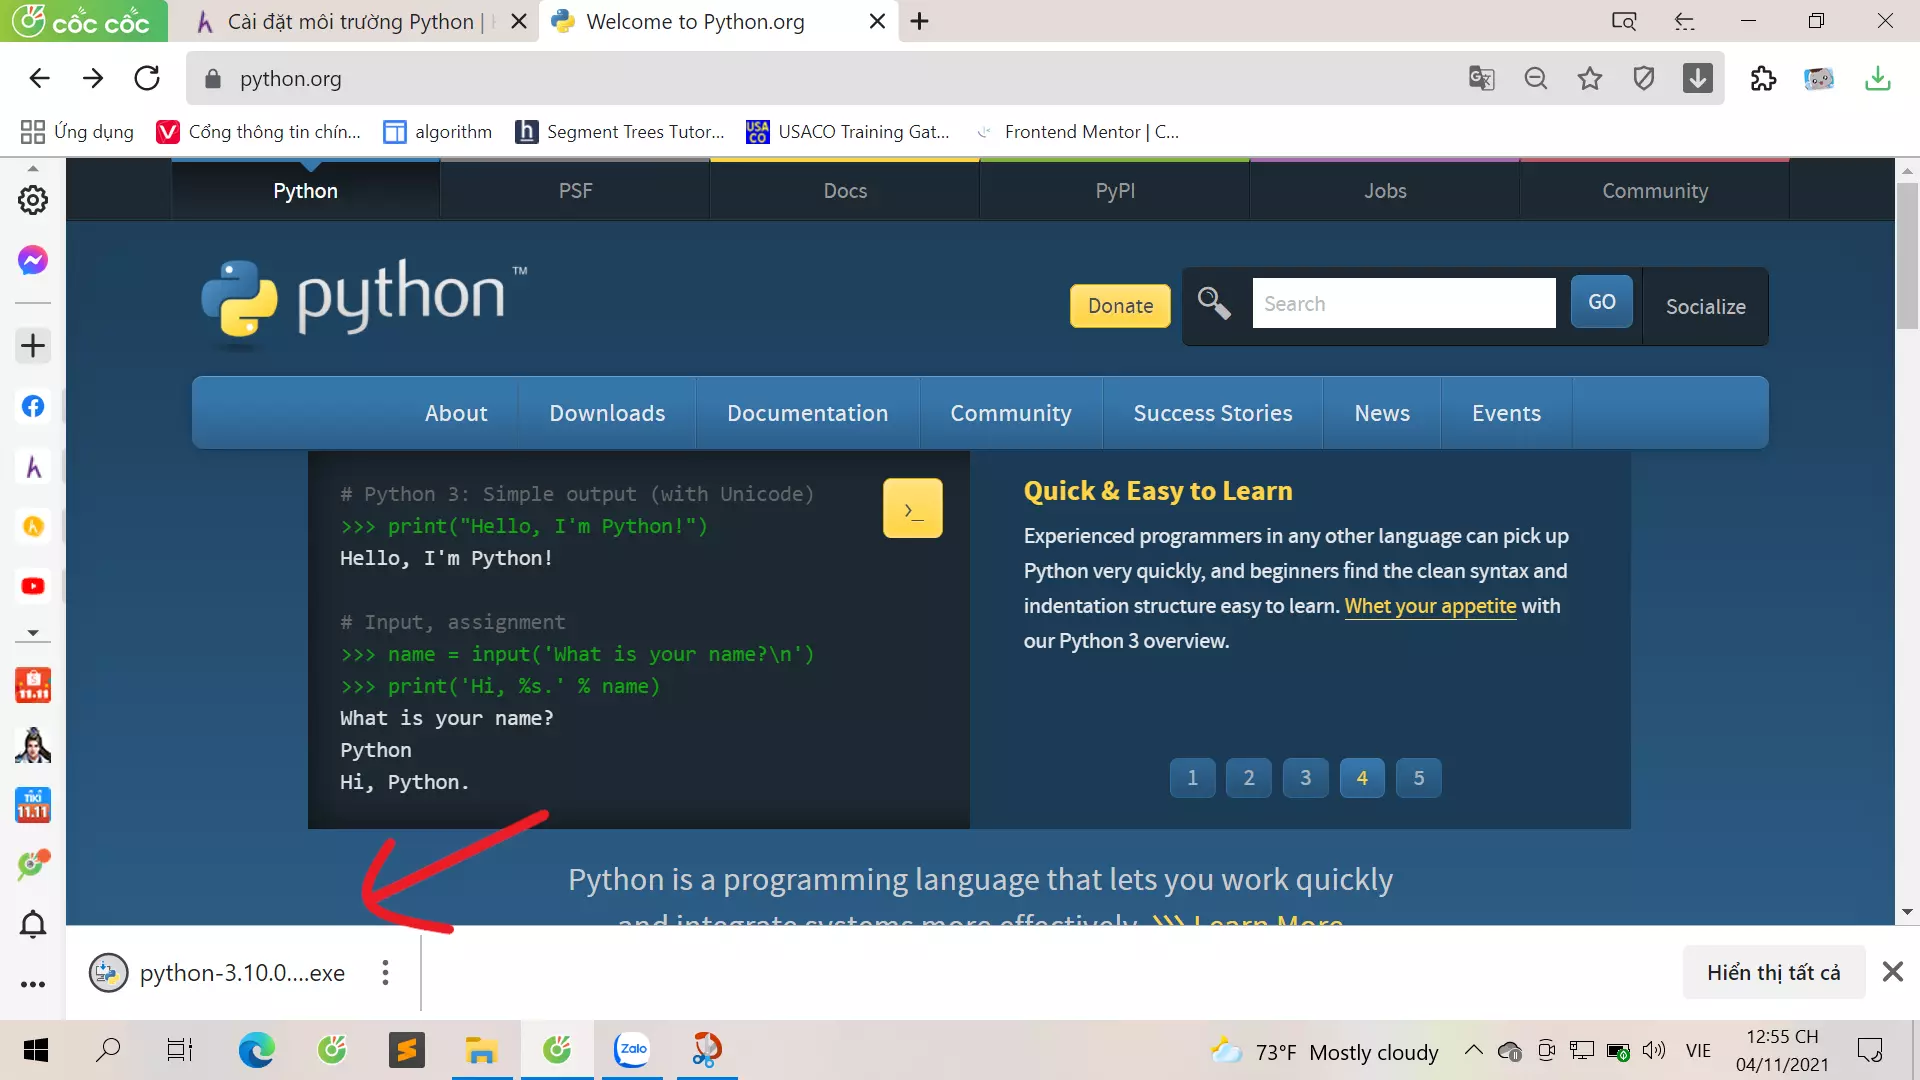Bookmark this page with the star icon

(x=1590, y=78)
